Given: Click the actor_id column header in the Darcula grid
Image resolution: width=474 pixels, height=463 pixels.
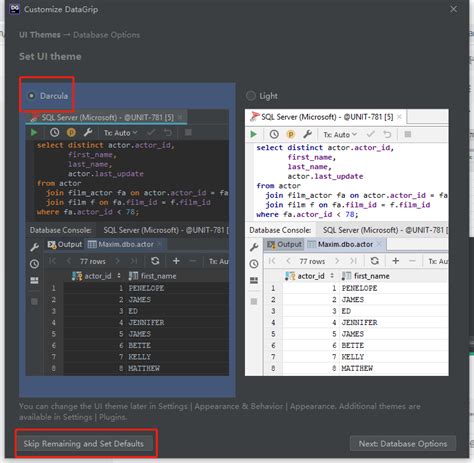Looking at the screenshot, I should [96, 276].
